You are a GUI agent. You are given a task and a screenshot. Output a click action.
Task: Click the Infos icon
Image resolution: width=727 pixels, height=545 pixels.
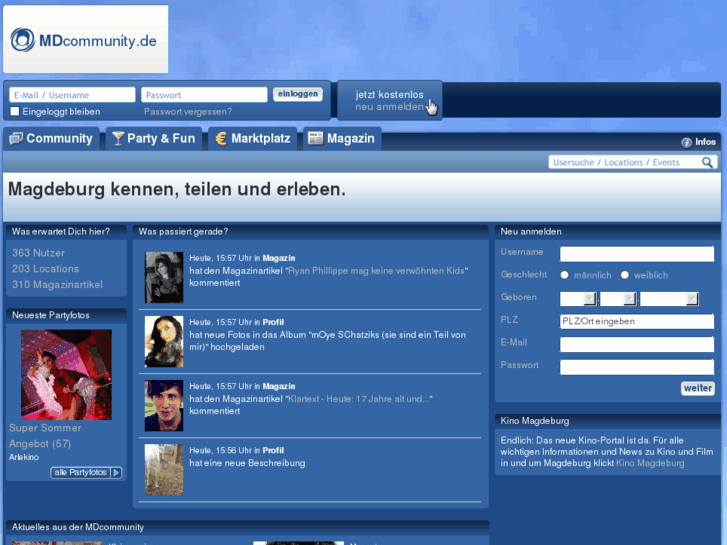pos(686,142)
